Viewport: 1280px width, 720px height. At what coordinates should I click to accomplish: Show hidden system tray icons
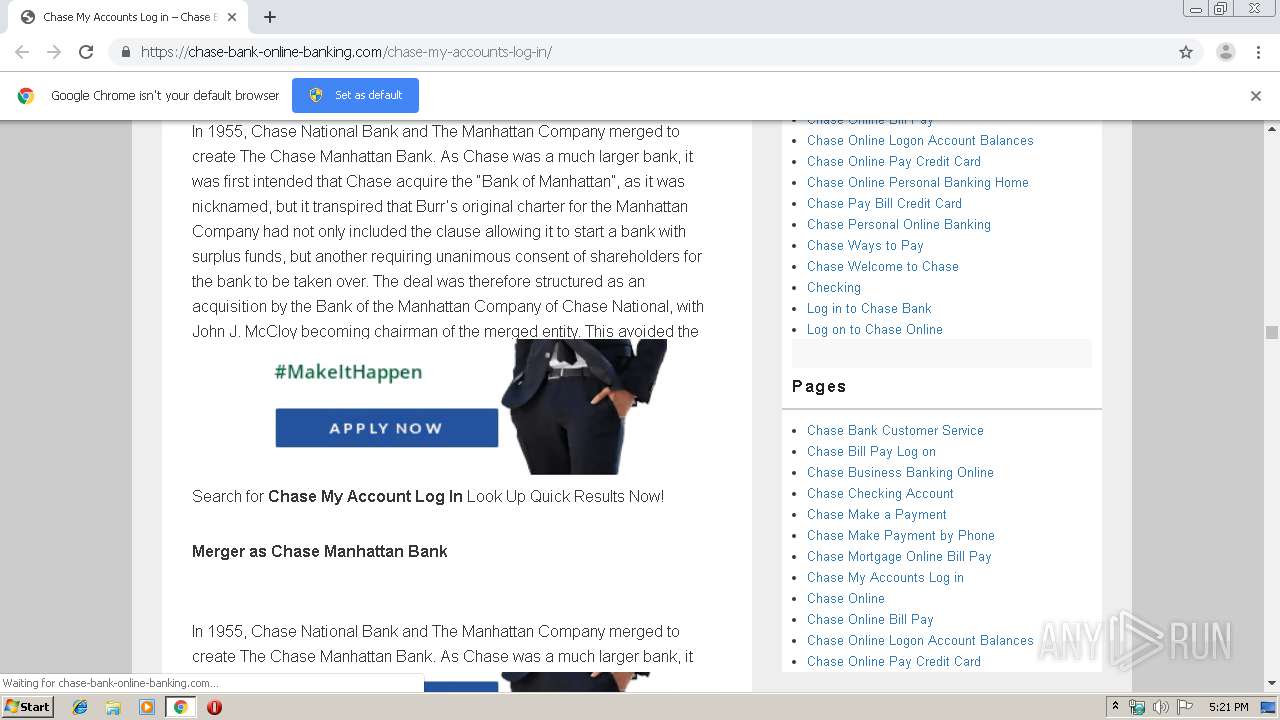(x=1115, y=707)
